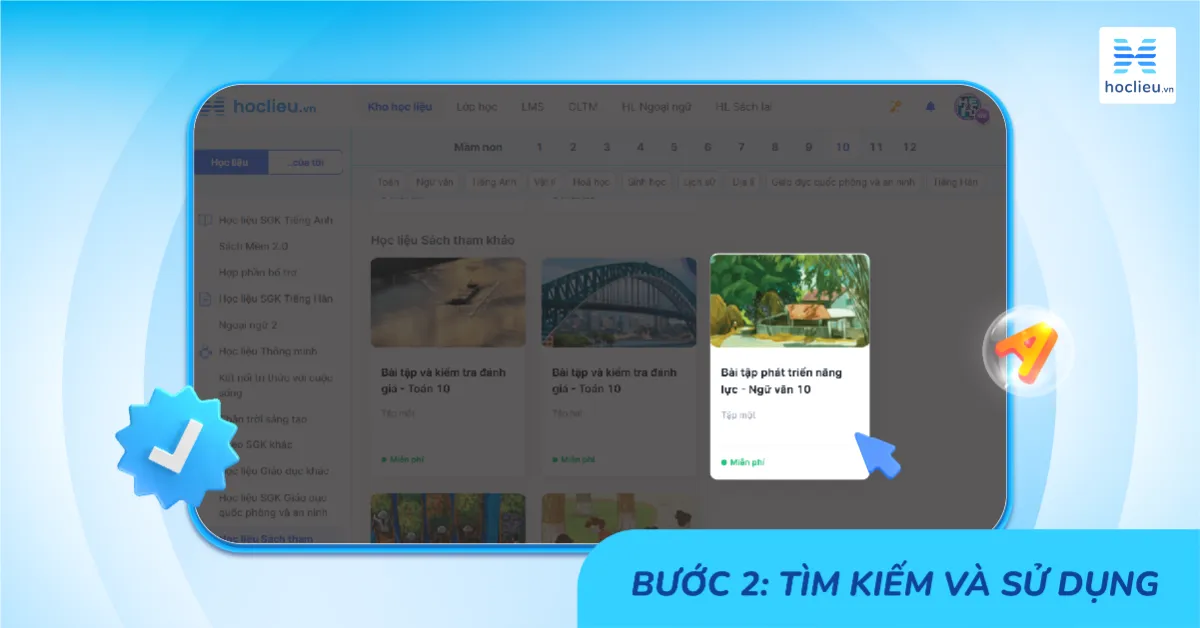Image resolution: width=1200 pixels, height=628 pixels.
Task: Open the CLTM tab
Action: [582, 107]
